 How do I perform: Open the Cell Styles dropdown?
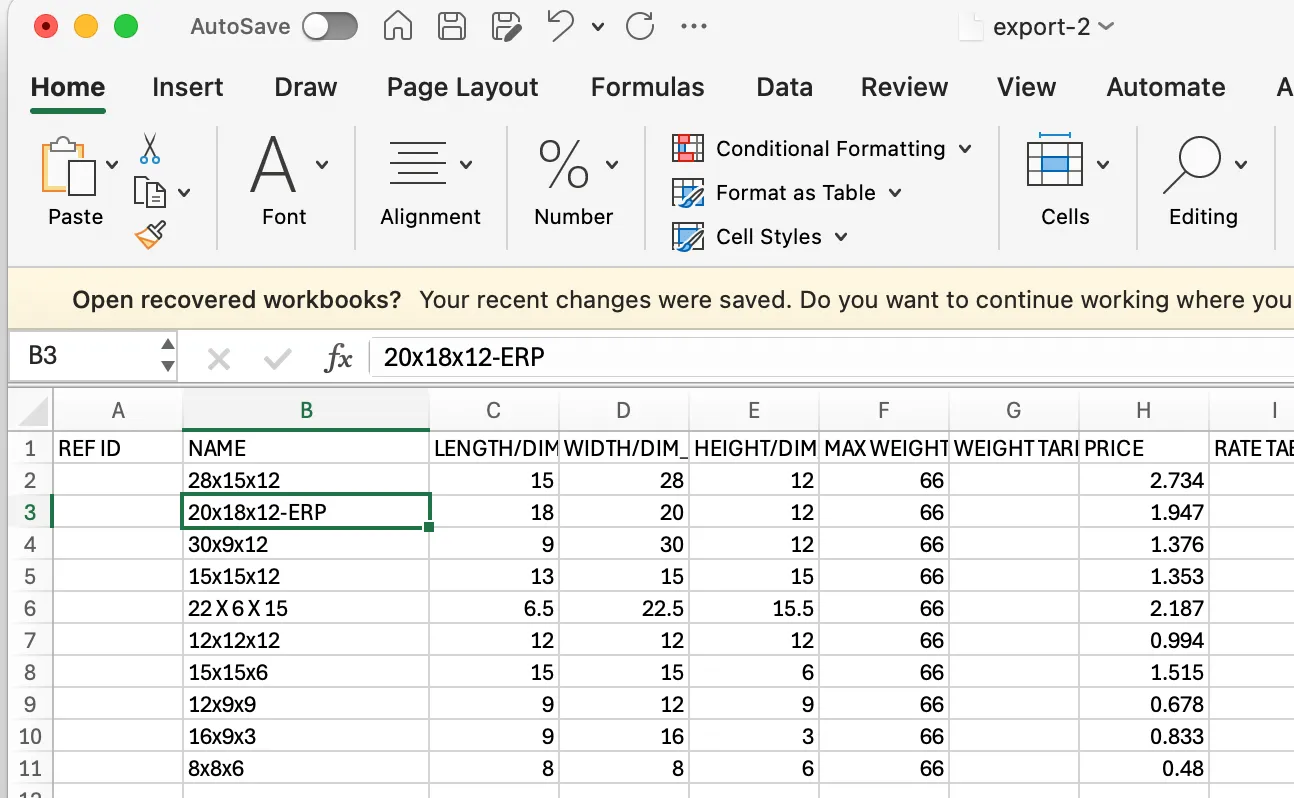[x=760, y=237]
